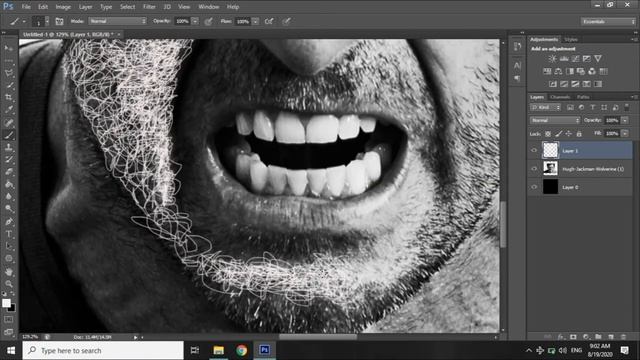
Task: Add a Curves adjustment
Action: coord(576,59)
